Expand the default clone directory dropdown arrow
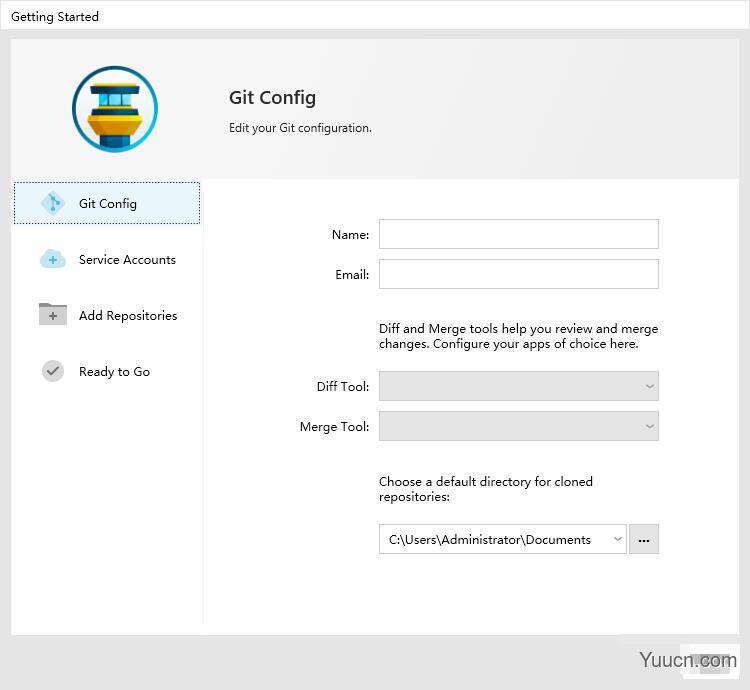This screenshot has height=690, width=750. point(617,539)
